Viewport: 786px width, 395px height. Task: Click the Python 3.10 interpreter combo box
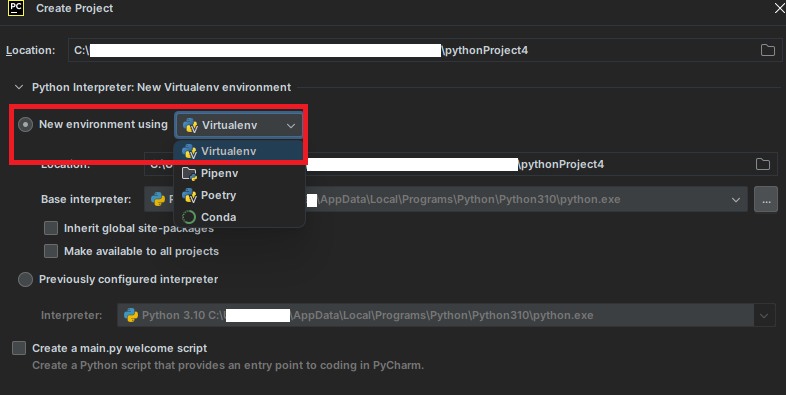(446, 315)
